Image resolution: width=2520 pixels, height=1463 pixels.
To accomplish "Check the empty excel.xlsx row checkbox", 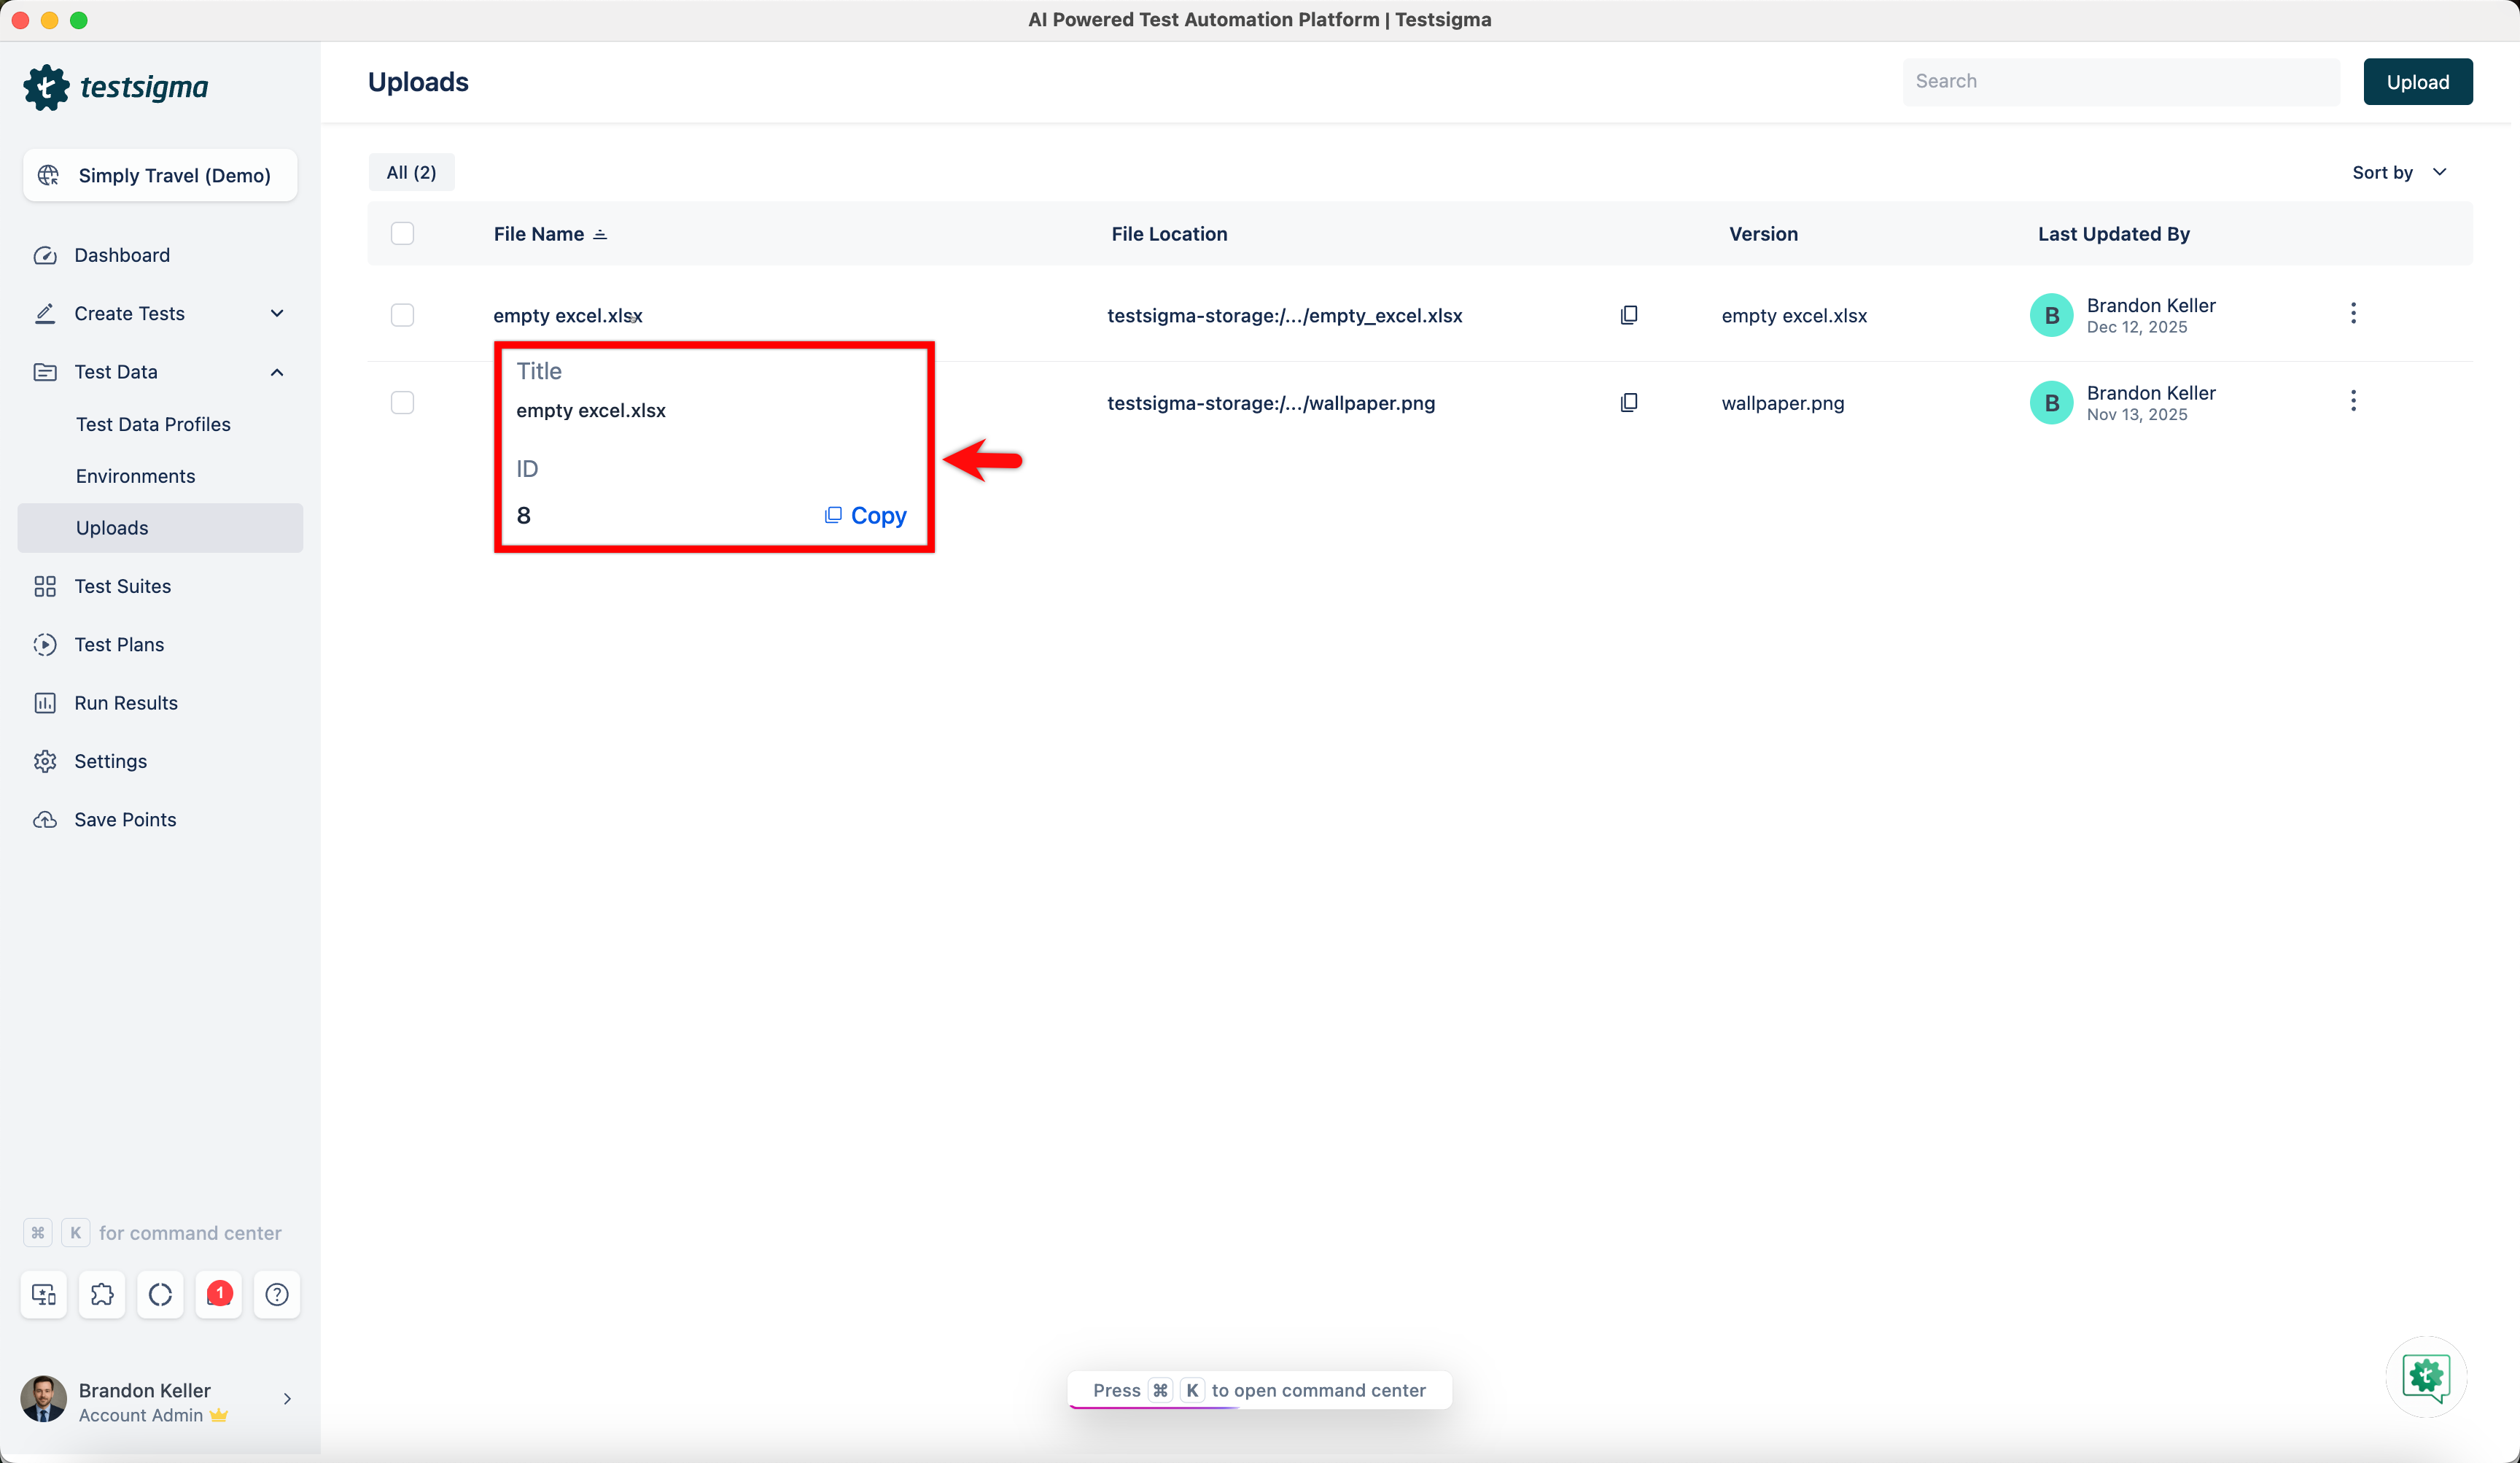I will [402, 315].
